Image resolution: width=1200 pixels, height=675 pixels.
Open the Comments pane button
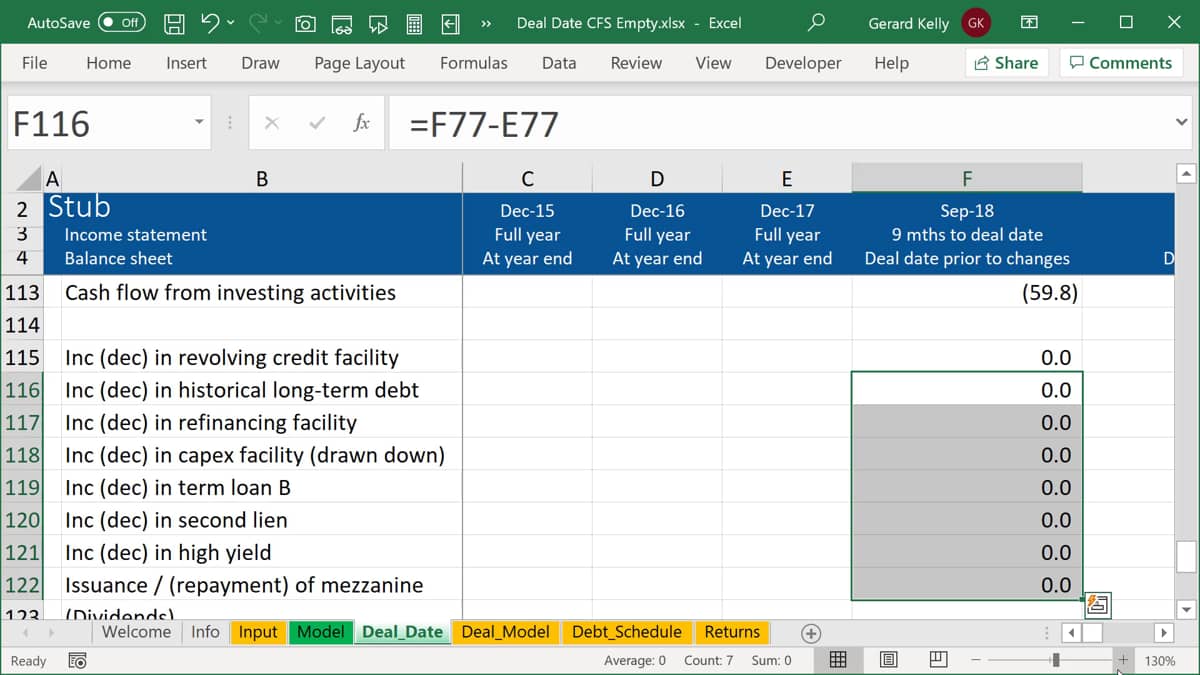click(1120, 63)
